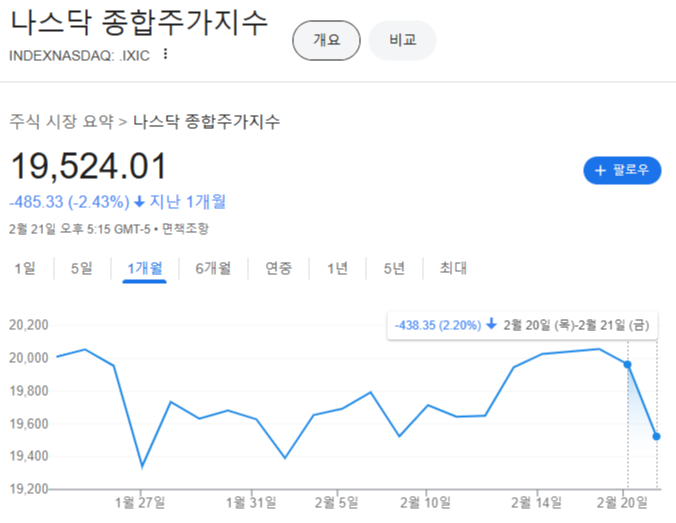Click the 19,400 y-axis label

28,456
